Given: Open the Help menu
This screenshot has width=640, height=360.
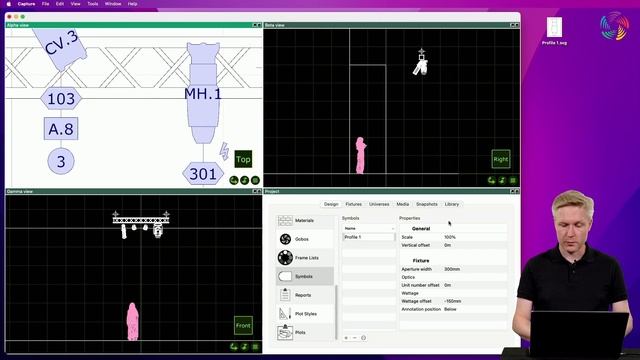Looking at the screenshot, I should 132,4.
